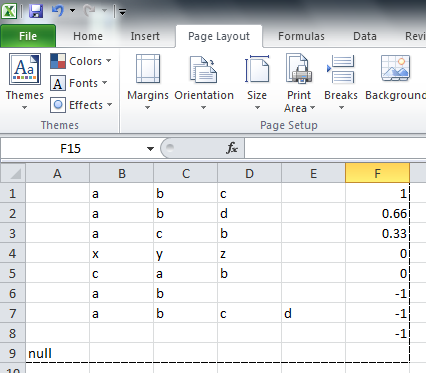Open the Name Box dropdown arrow
426x373 pixels.
(150, 149)
